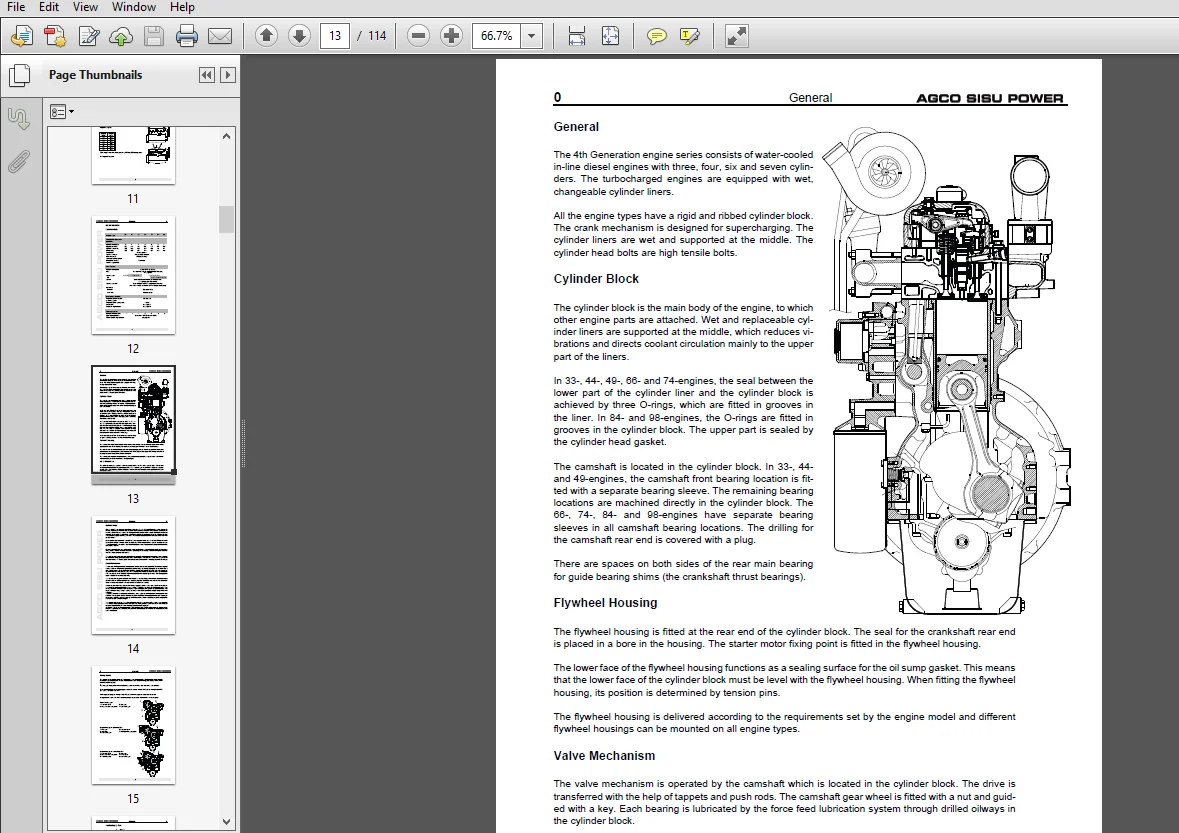
Task: Open the View menu
Action: (x=85, y=7)
